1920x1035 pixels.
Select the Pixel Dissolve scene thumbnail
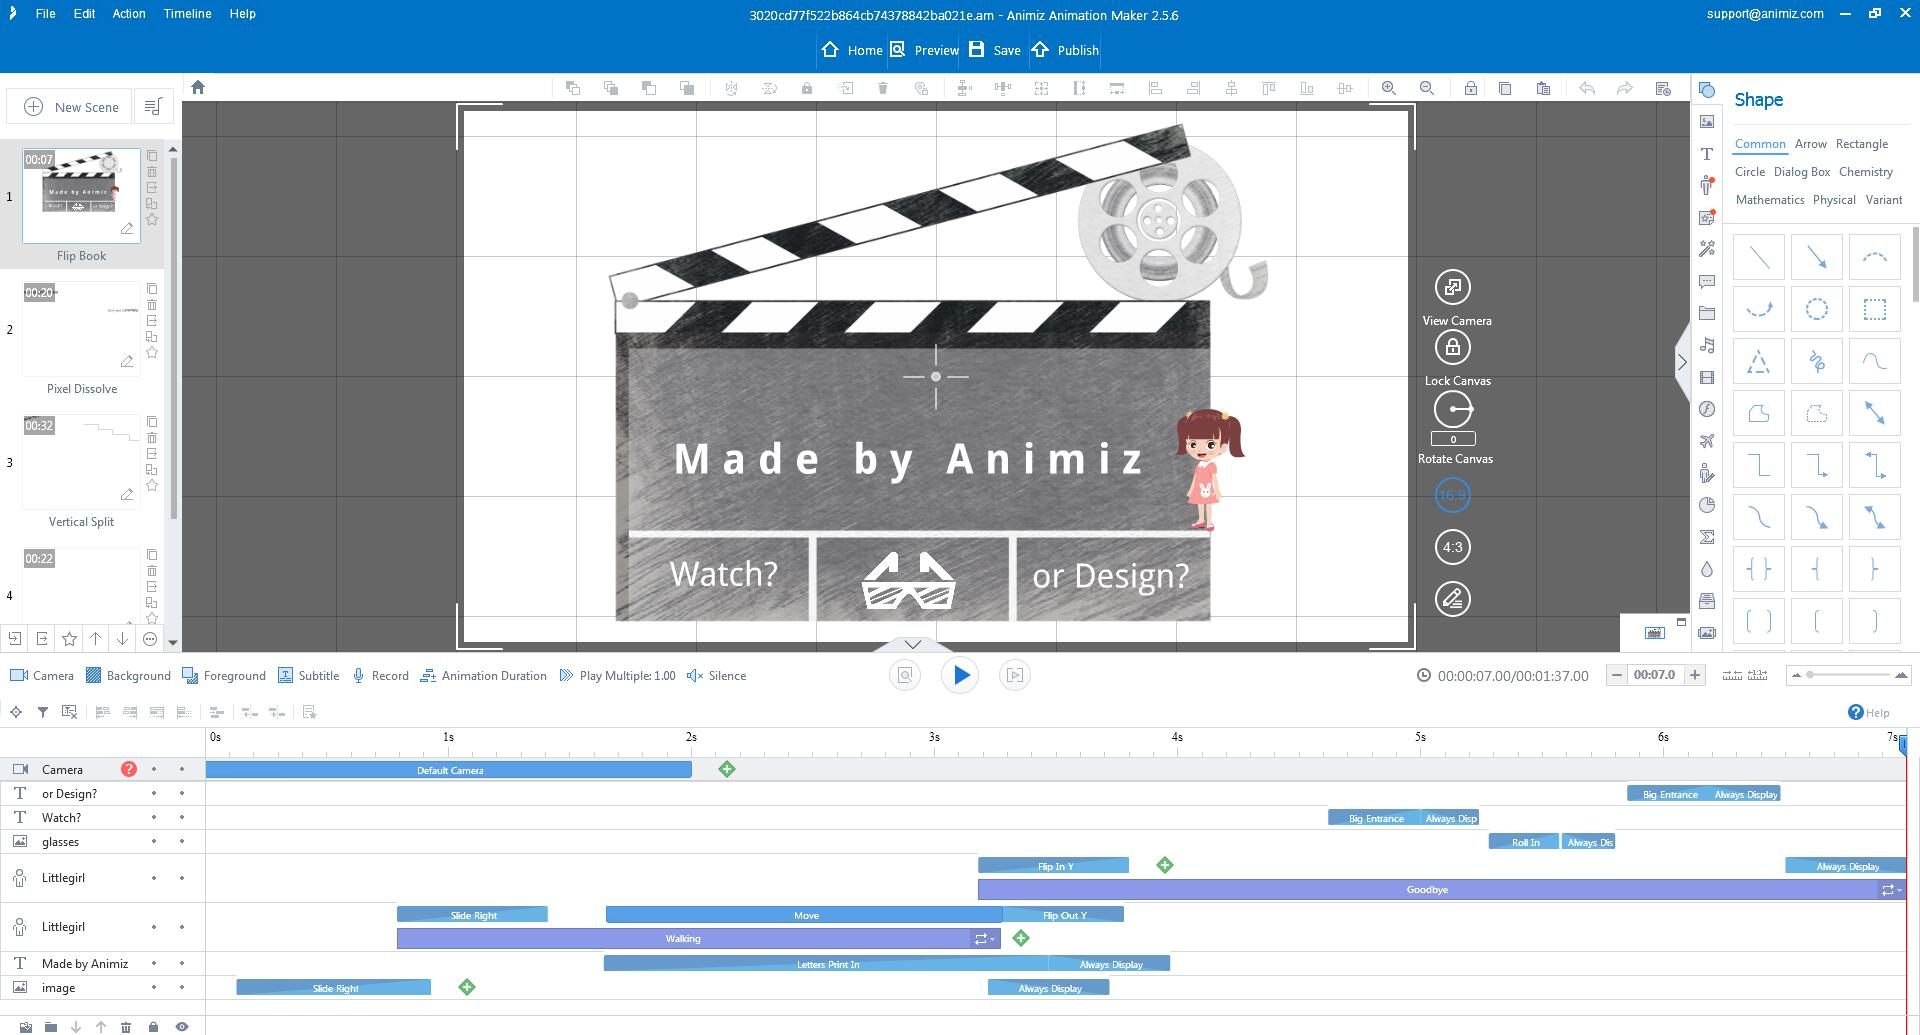82,328
